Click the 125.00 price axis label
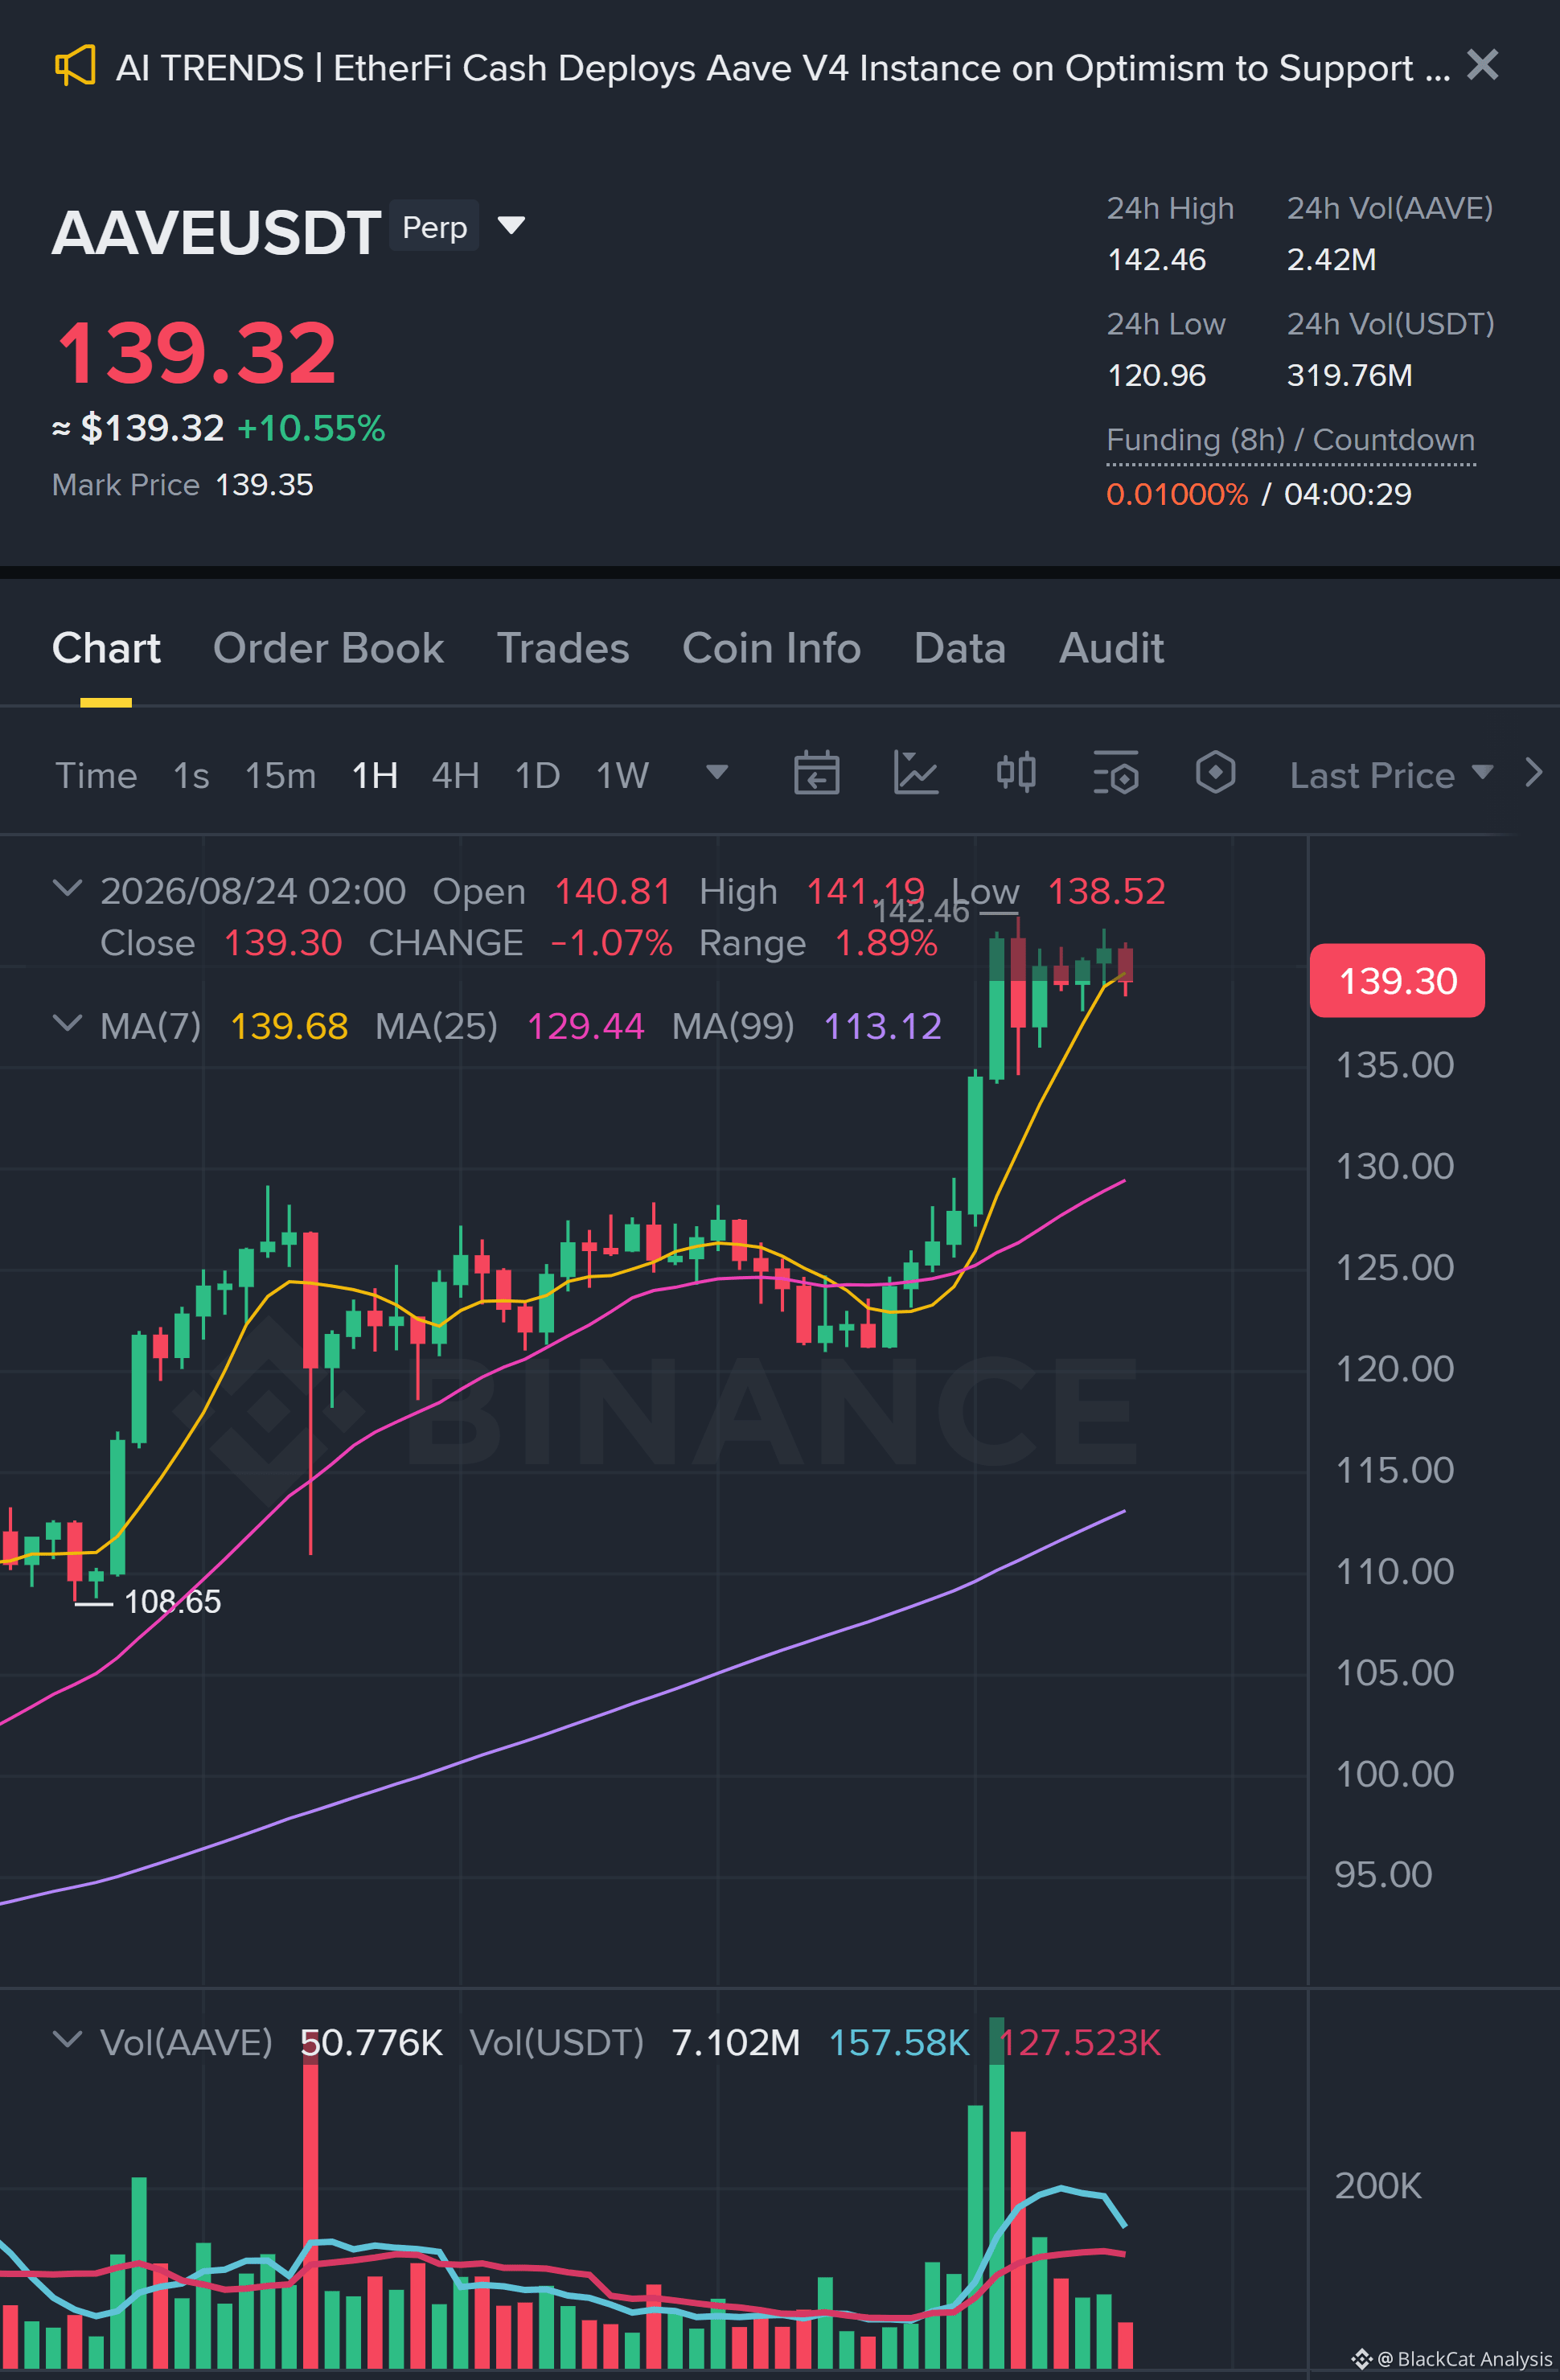Image resolution: width=1560 pixels, height=2380 pixels. click(1395, 1267)
